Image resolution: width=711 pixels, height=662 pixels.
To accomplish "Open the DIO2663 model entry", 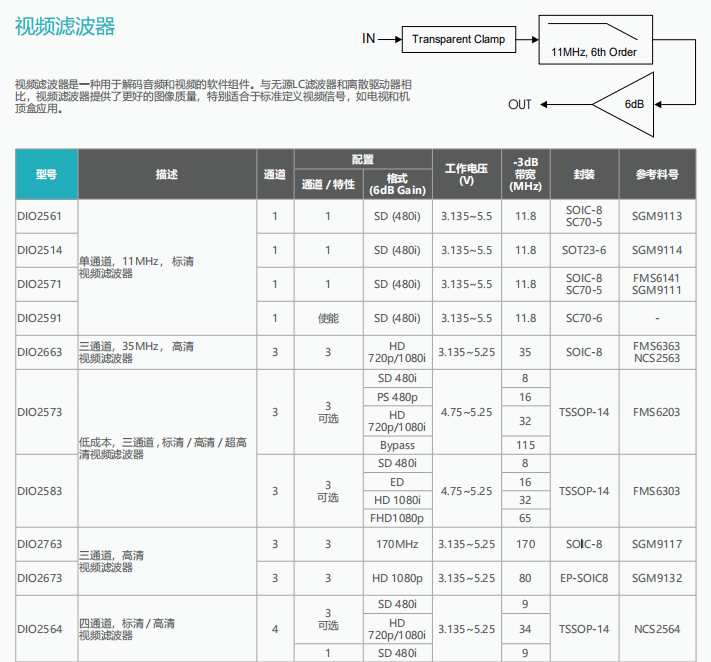I will coord(40,352).
